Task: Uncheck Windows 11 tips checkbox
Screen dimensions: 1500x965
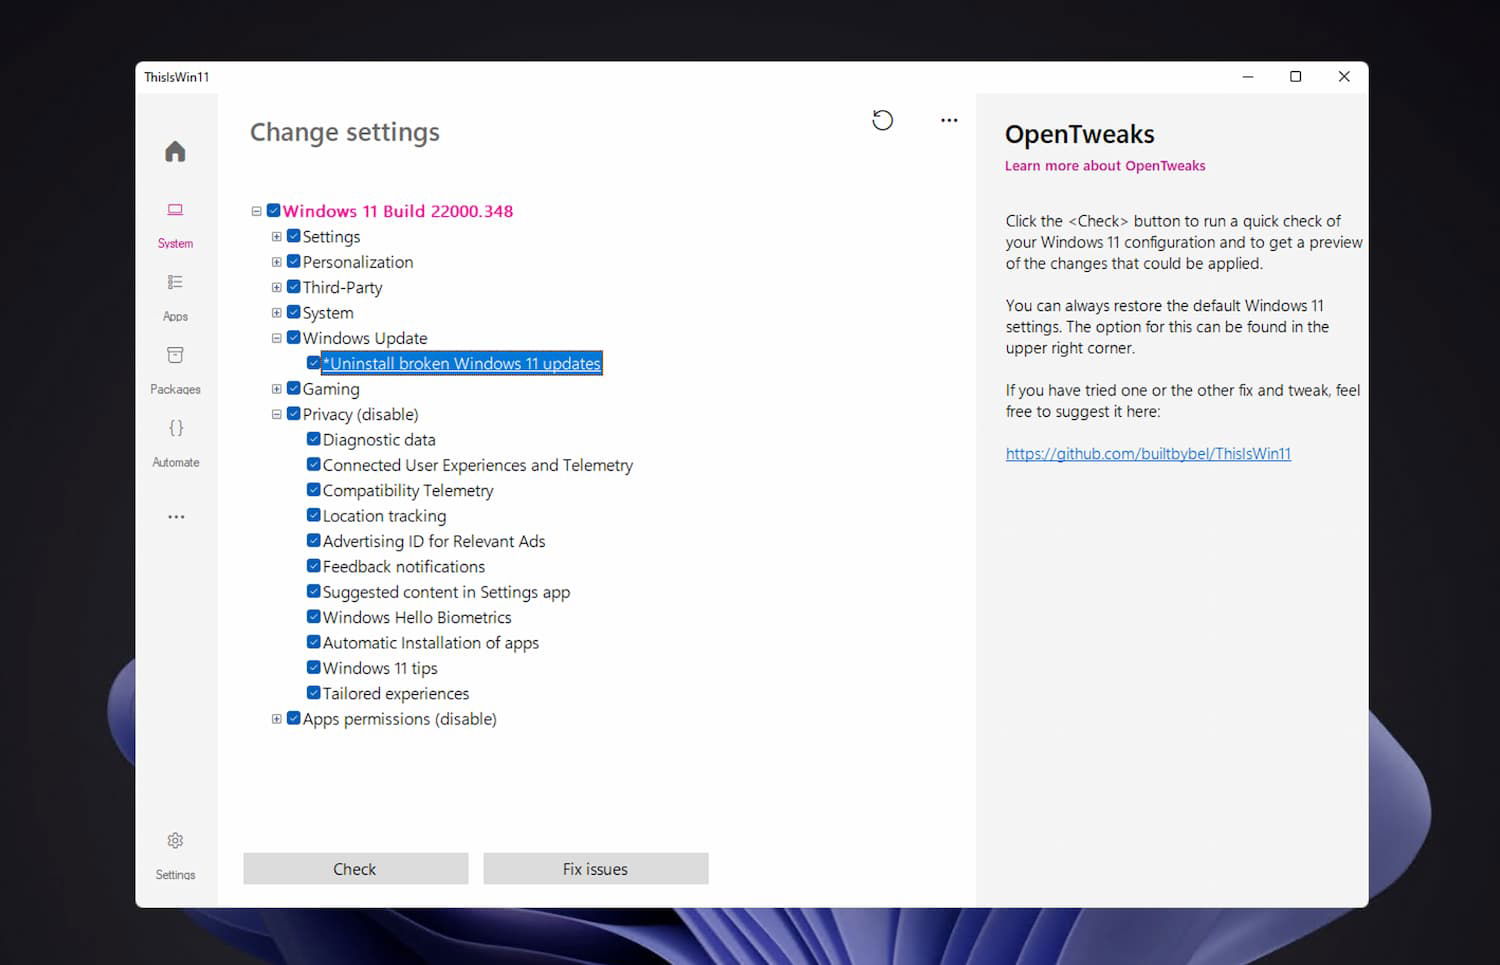Action: pos(313,667)
